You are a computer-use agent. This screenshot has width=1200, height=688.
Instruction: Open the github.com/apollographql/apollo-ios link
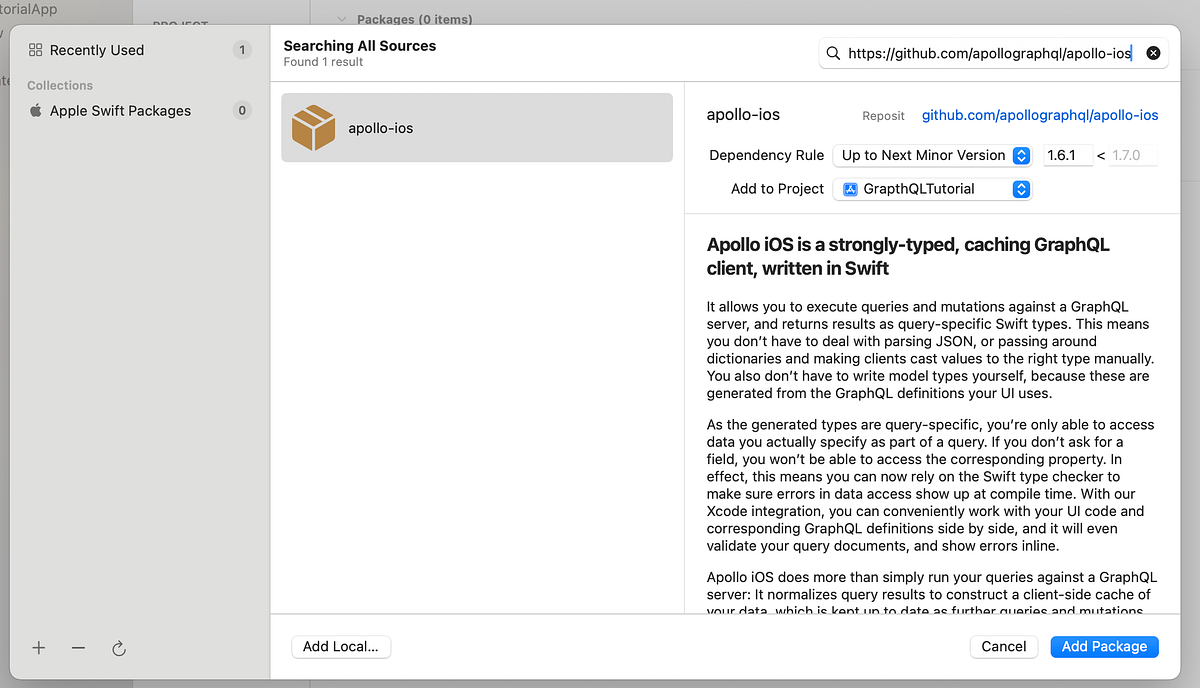[x=1039, y=114]
